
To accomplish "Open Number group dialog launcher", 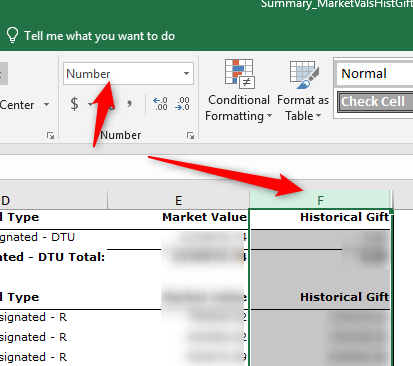I will point(190,135).
